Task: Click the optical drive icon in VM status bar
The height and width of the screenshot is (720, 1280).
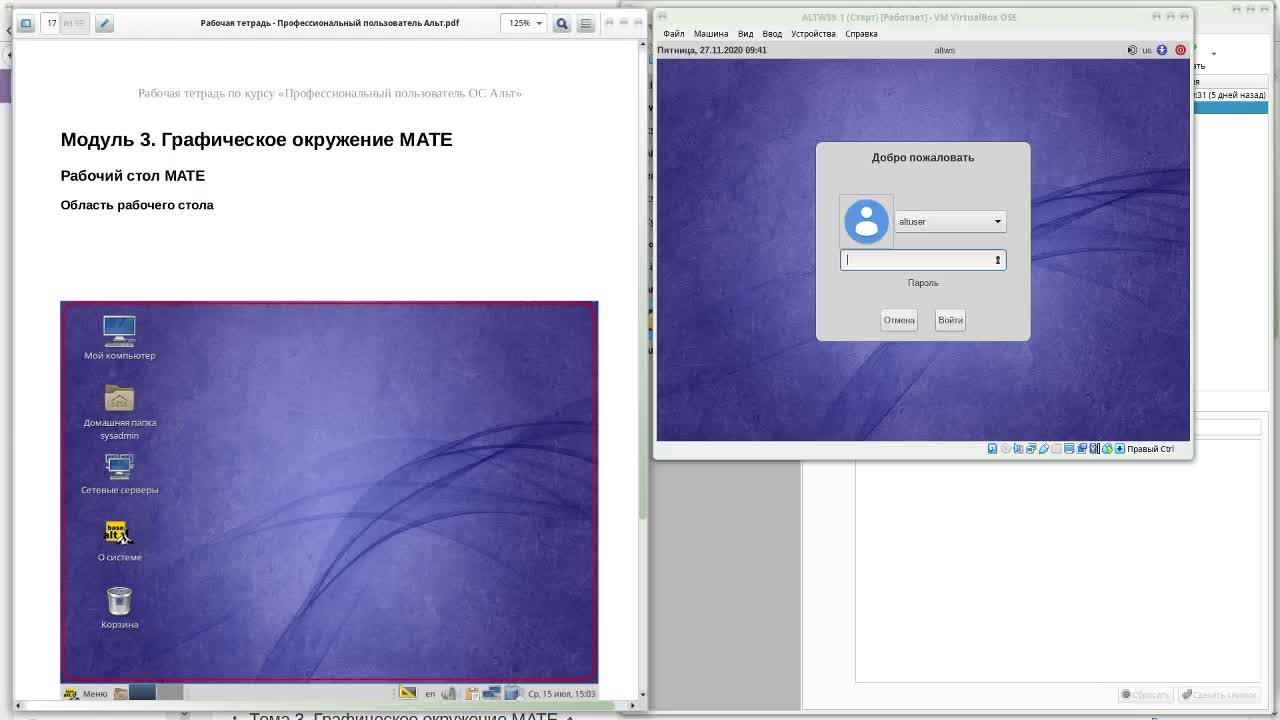Action: tap(1005, 449)
